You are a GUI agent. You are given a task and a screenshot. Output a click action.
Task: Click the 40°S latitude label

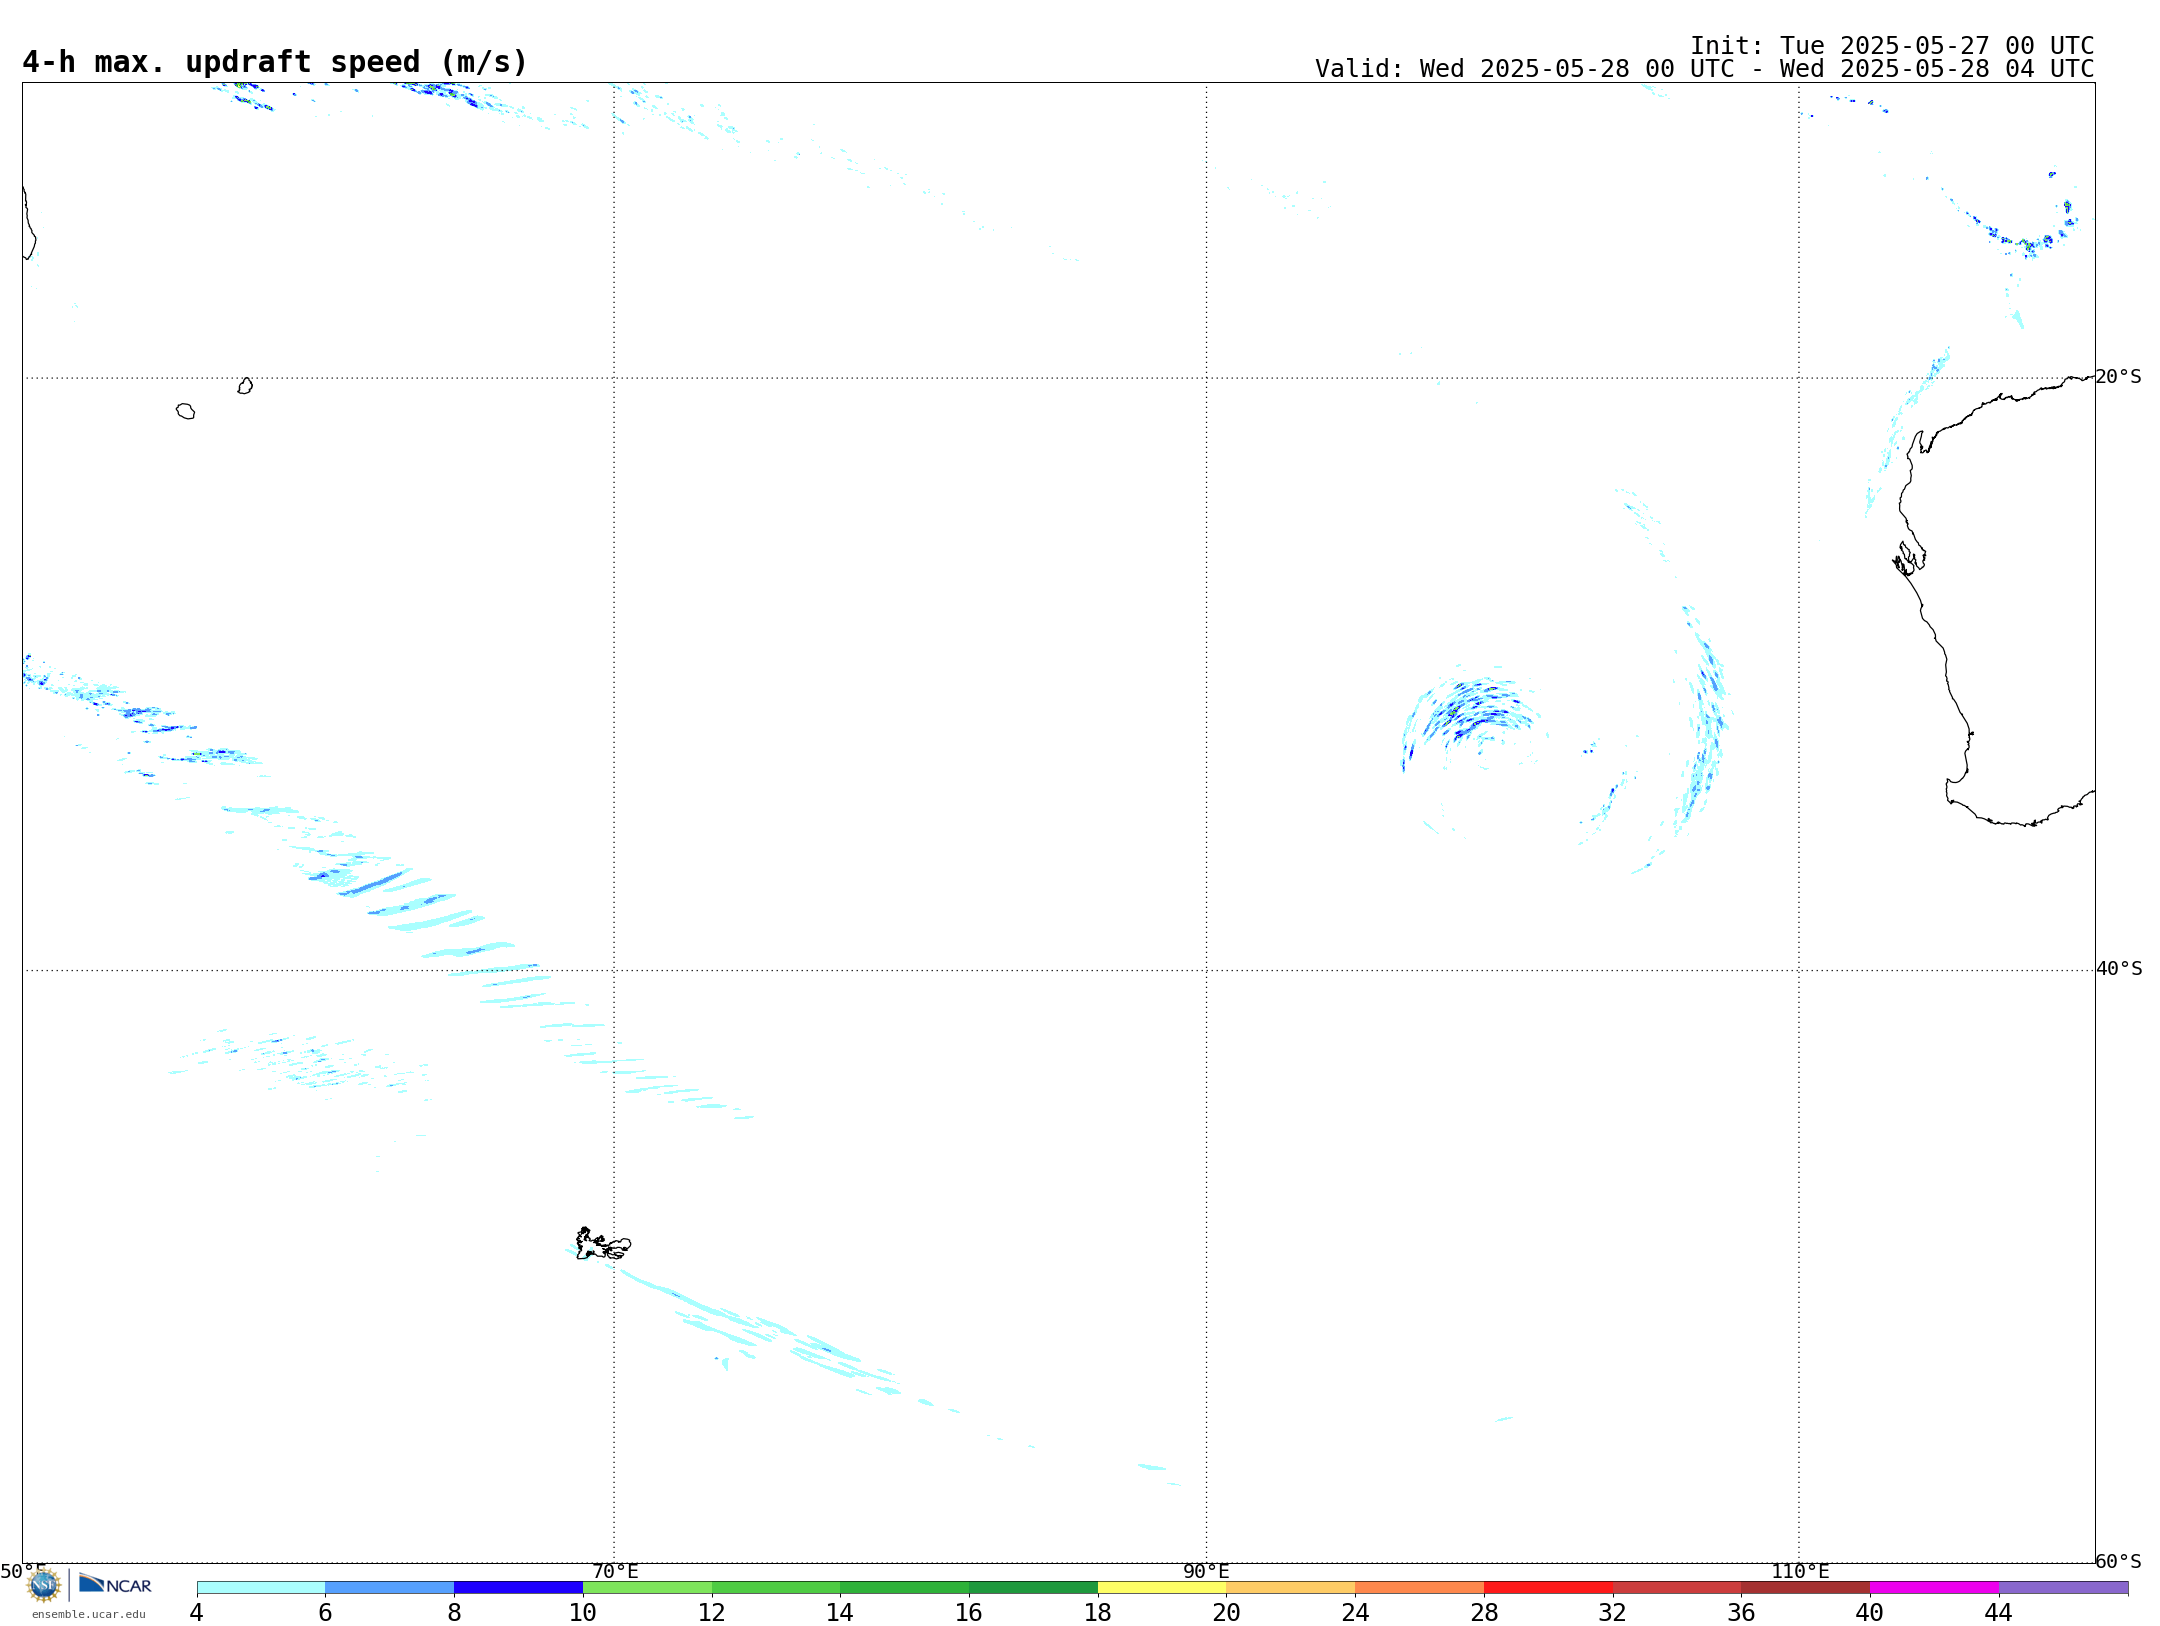point(2119,969)
